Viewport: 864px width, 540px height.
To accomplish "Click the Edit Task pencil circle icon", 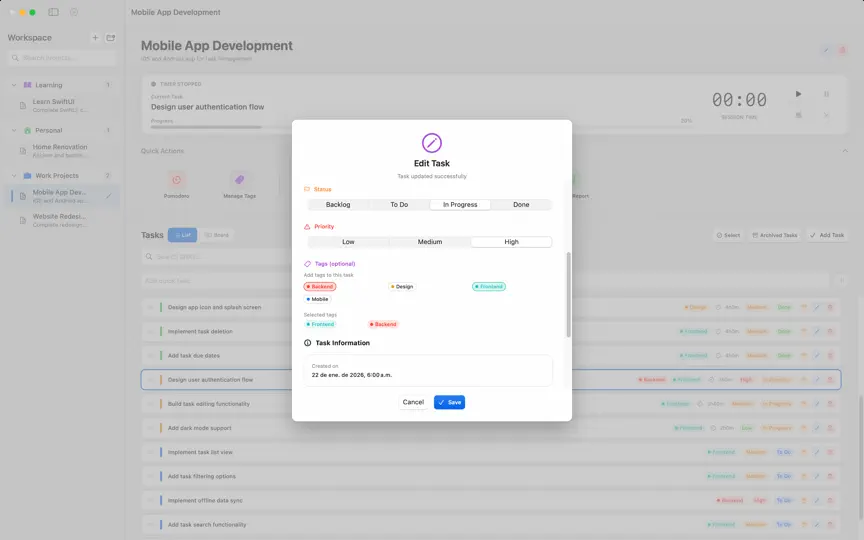I will pos(432,143).
